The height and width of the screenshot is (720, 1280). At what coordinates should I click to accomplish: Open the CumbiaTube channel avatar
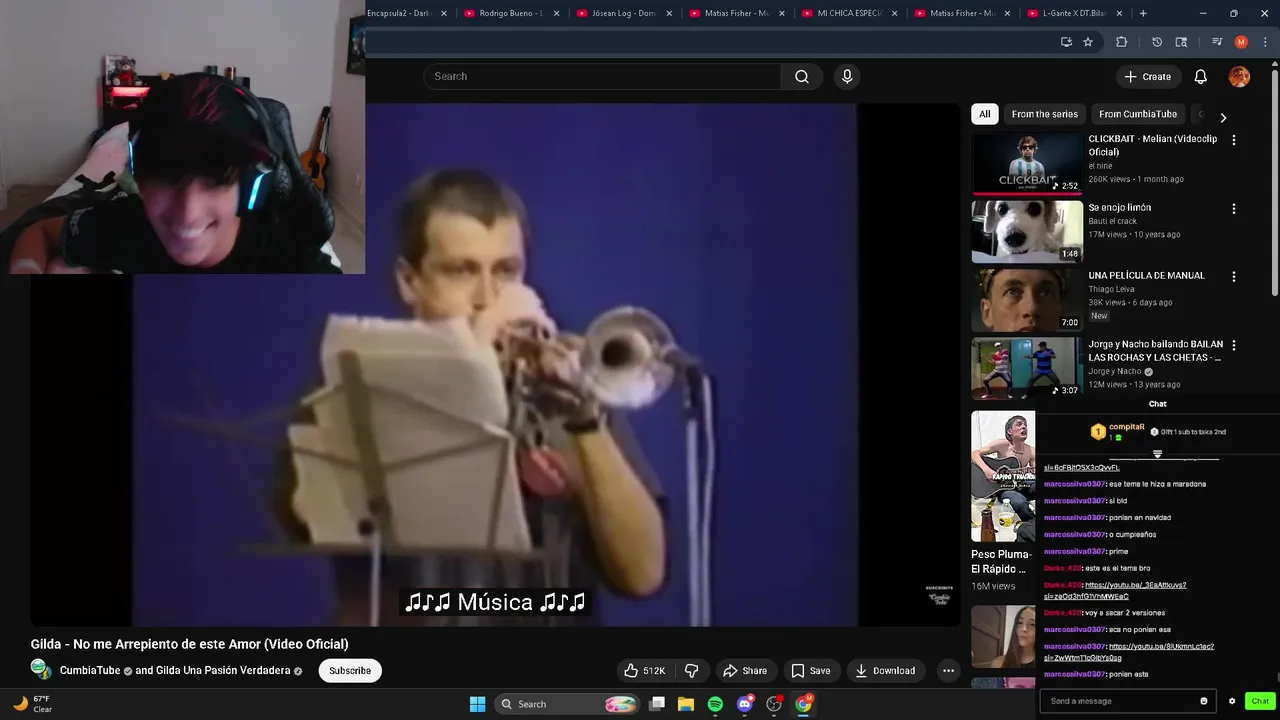[41, 670]
